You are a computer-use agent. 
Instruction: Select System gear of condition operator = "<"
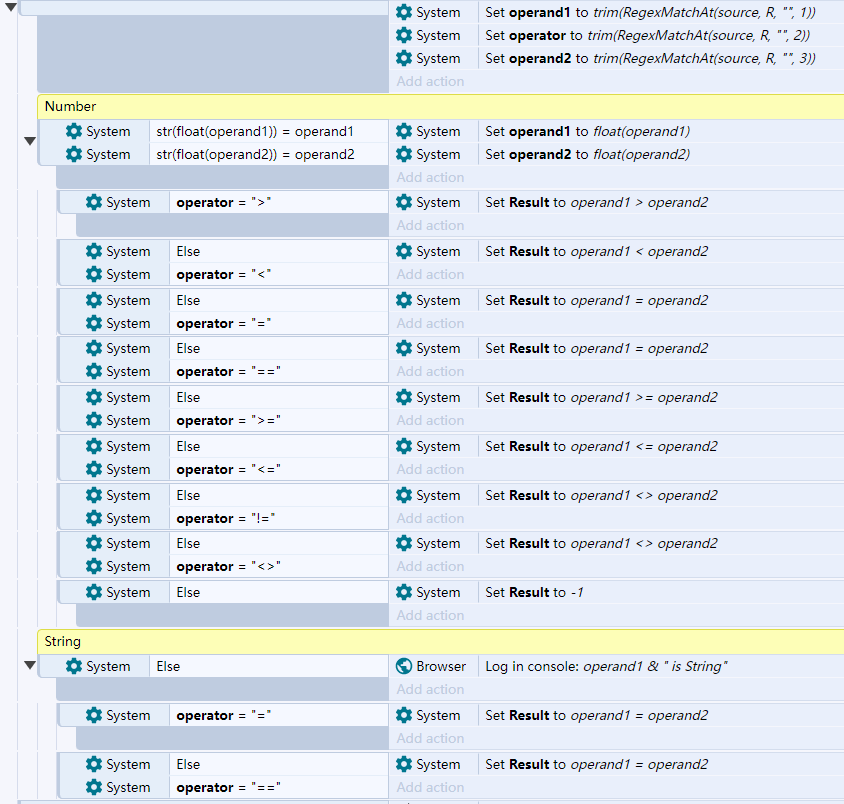94,274
